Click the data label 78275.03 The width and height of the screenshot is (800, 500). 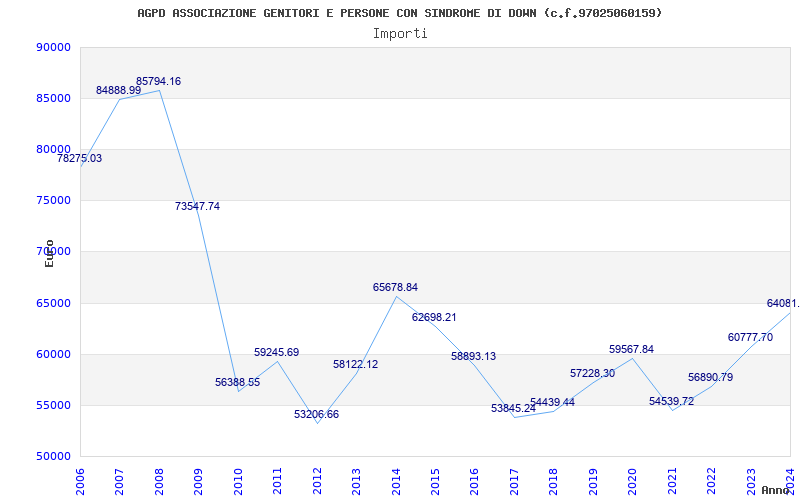pos(80,159)
